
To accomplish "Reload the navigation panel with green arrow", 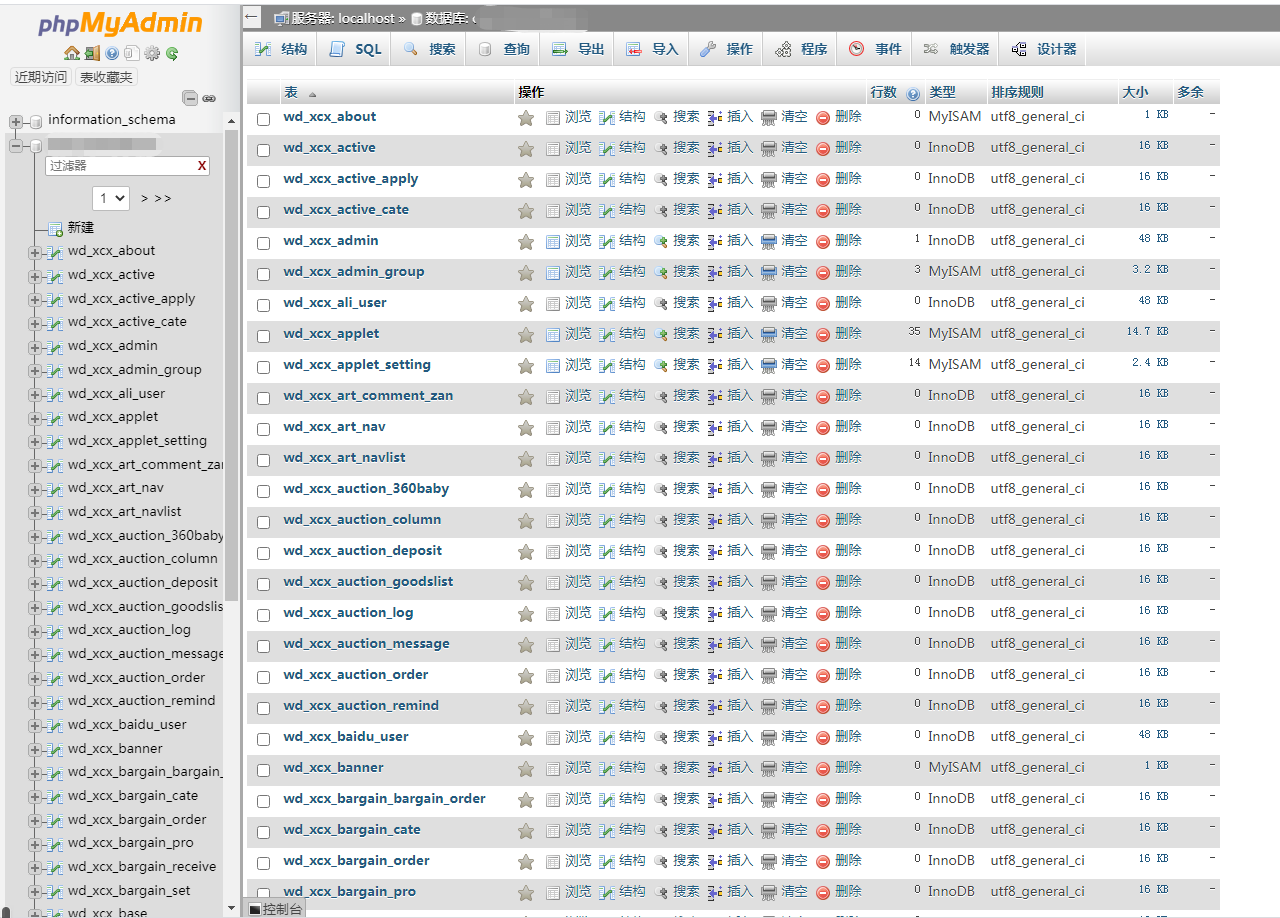I will click(172, 53).
